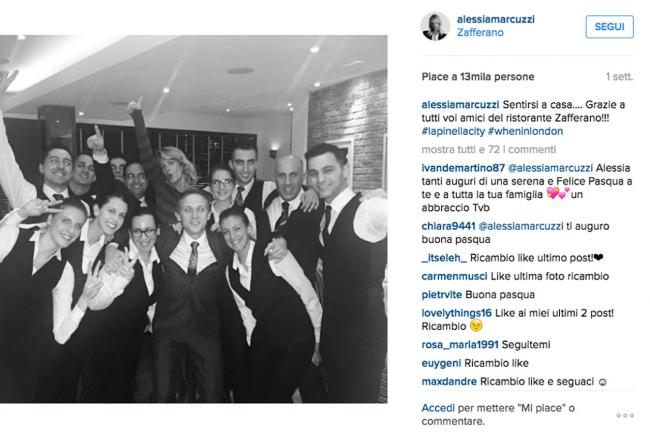
Task: Open euygeni commenter profile
Action: (441, 363)
